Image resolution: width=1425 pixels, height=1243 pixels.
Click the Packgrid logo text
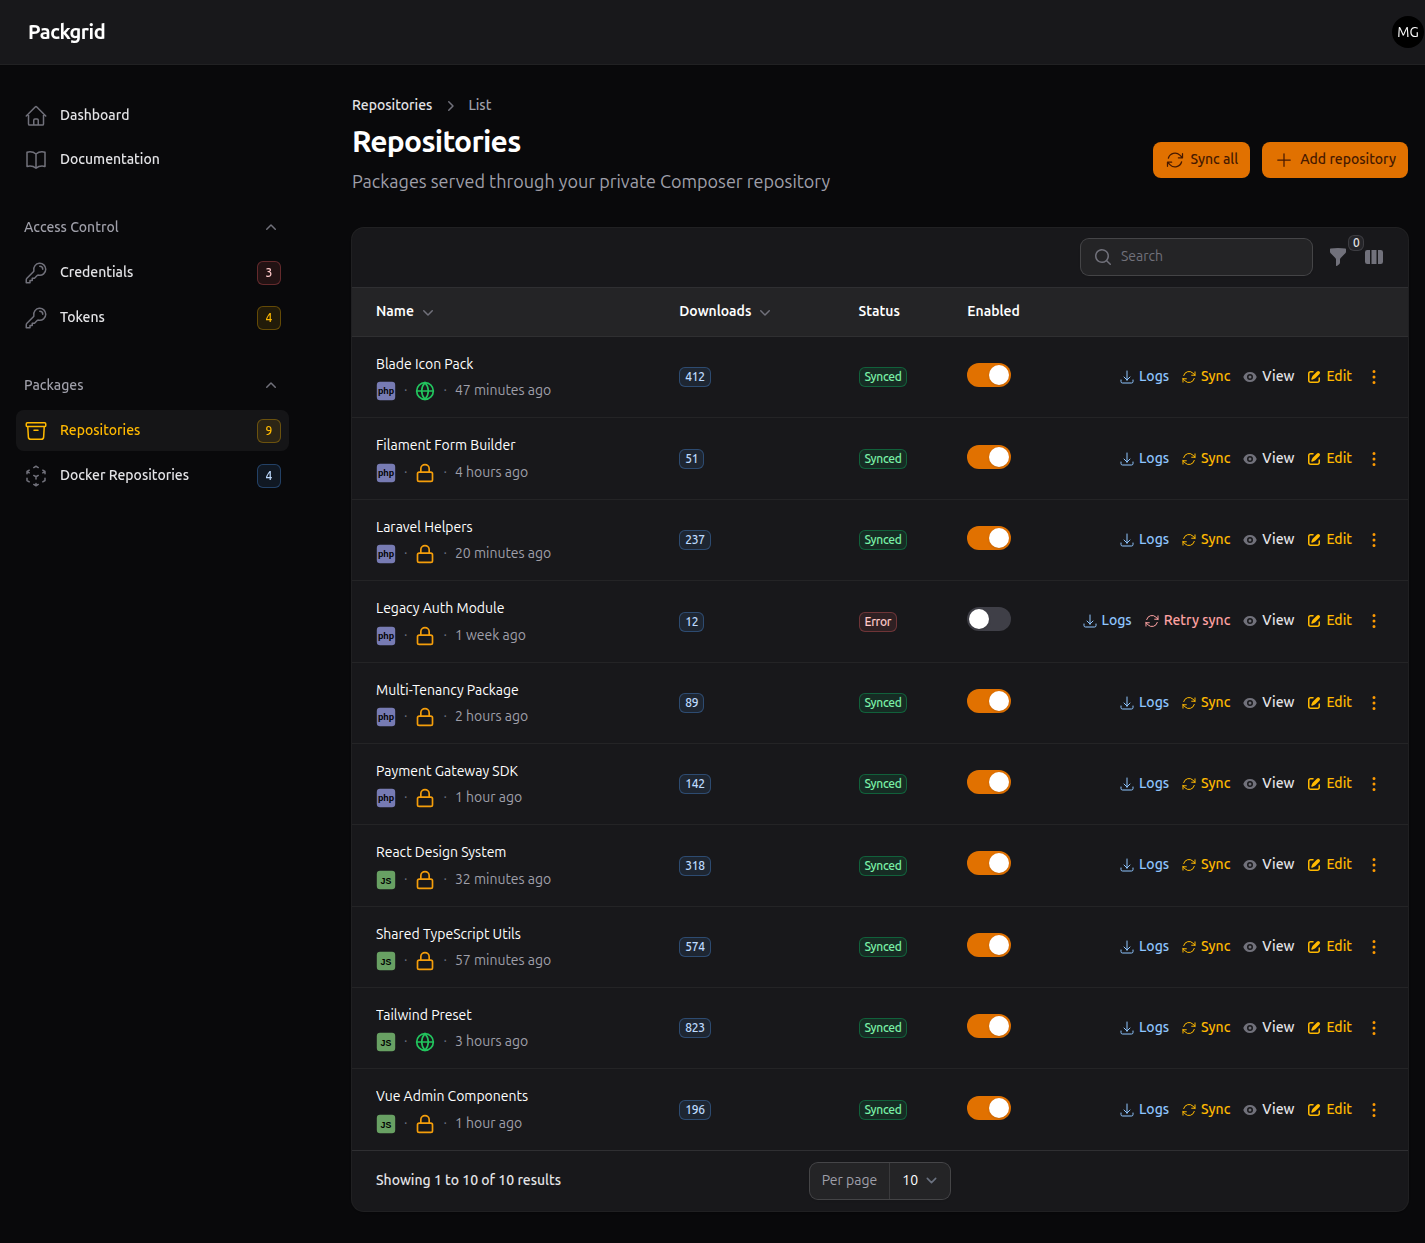(67, 32)
